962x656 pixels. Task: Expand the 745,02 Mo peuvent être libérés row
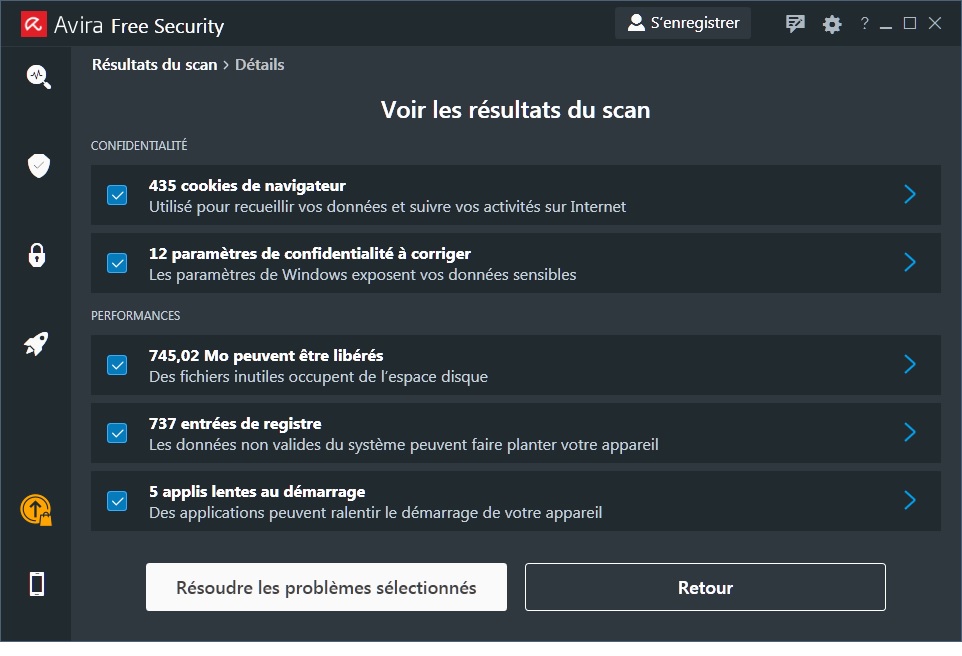click(909, 365)
